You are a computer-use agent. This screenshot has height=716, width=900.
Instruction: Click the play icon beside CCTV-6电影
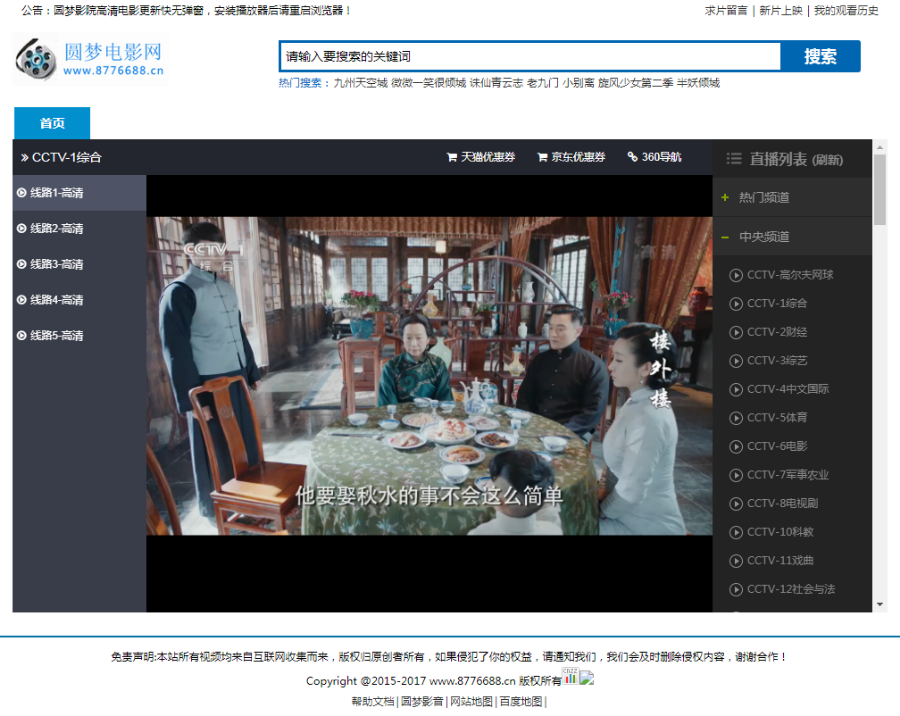735,447
